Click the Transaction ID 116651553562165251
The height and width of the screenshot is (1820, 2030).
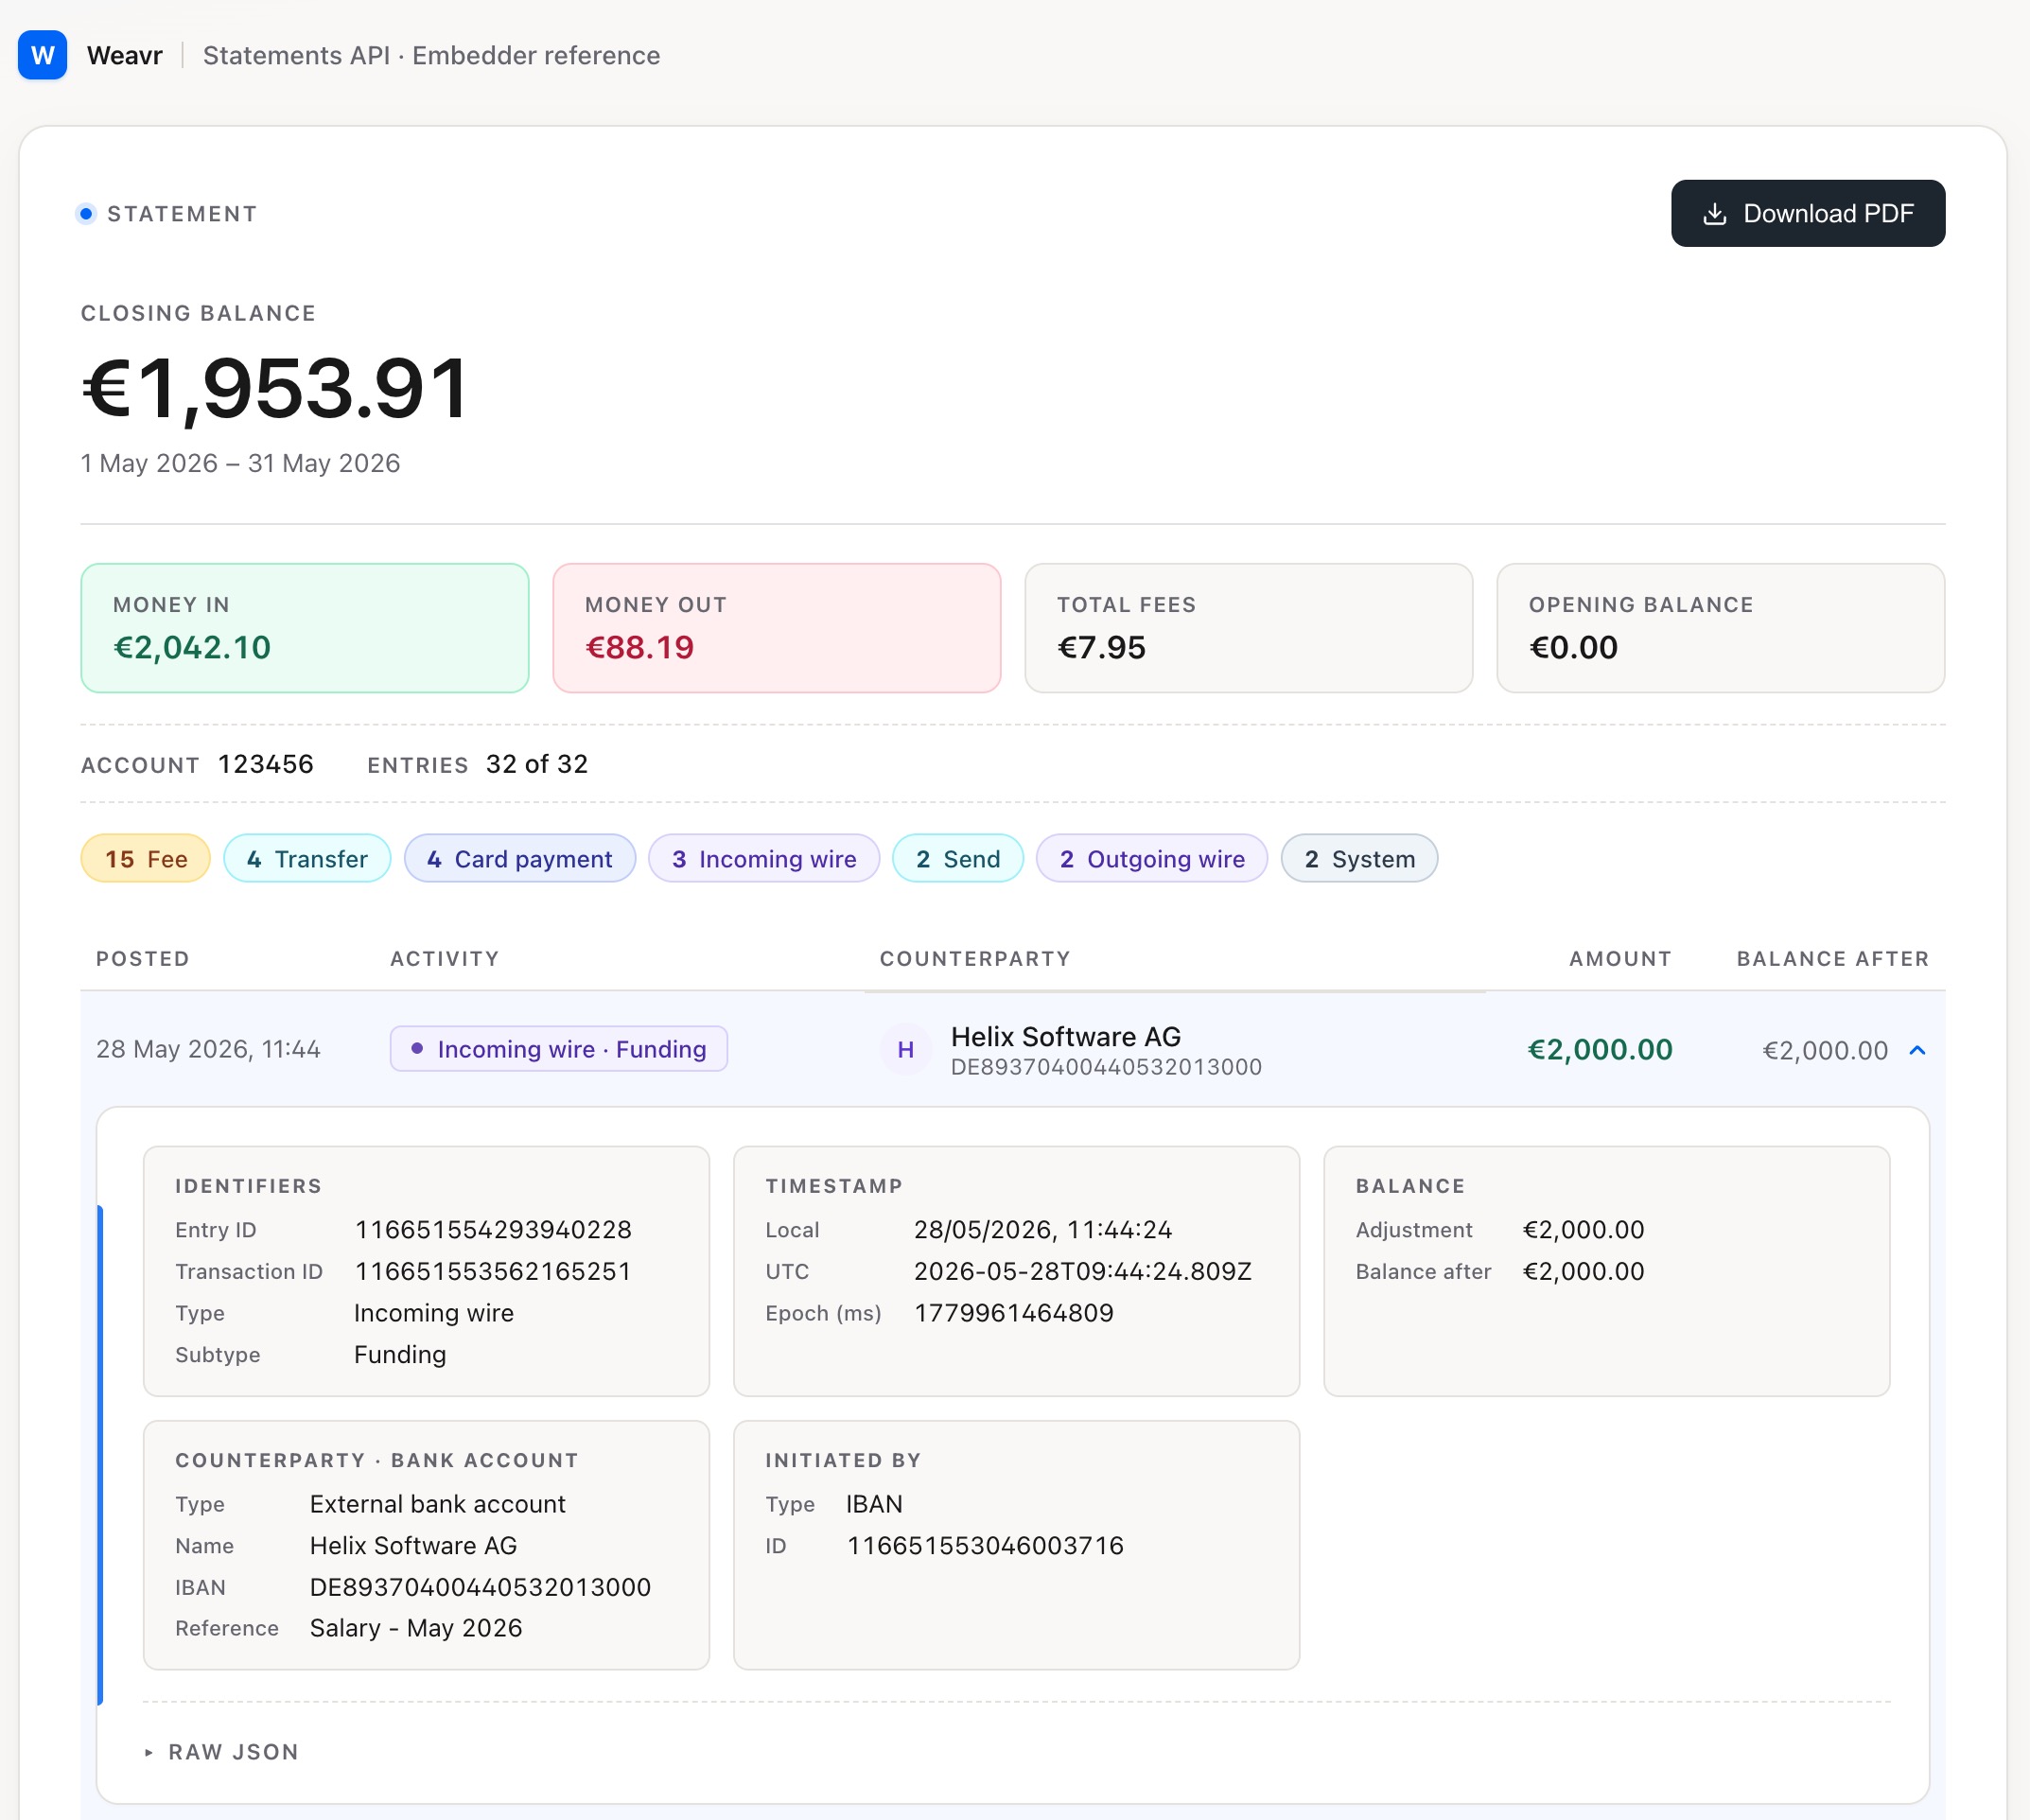pyautogui.click(x=493, y=1272)
